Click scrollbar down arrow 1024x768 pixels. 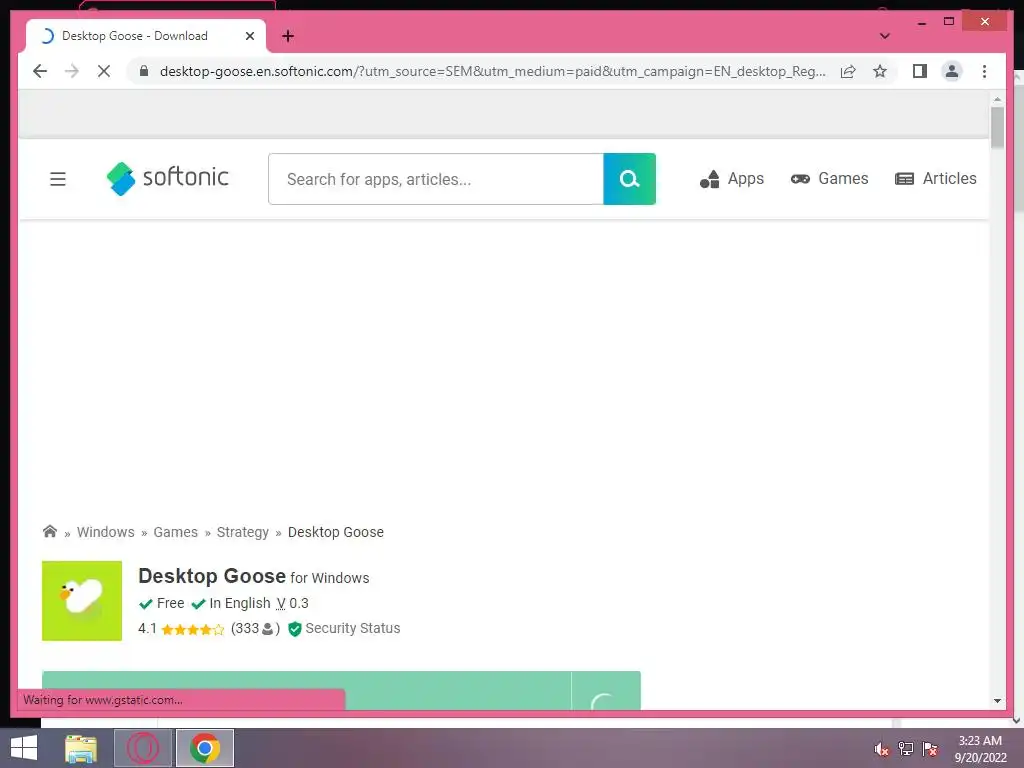pyautogui.click(x=997, y=701)
